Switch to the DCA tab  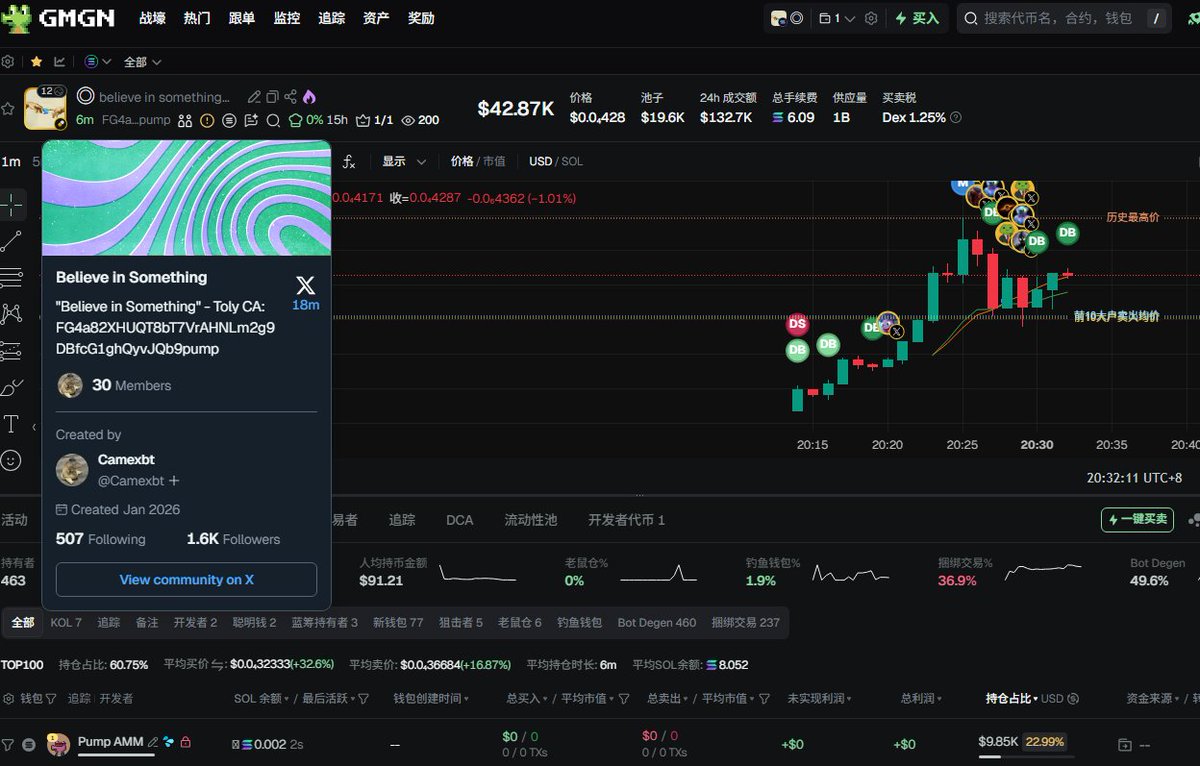pos(459,519)
